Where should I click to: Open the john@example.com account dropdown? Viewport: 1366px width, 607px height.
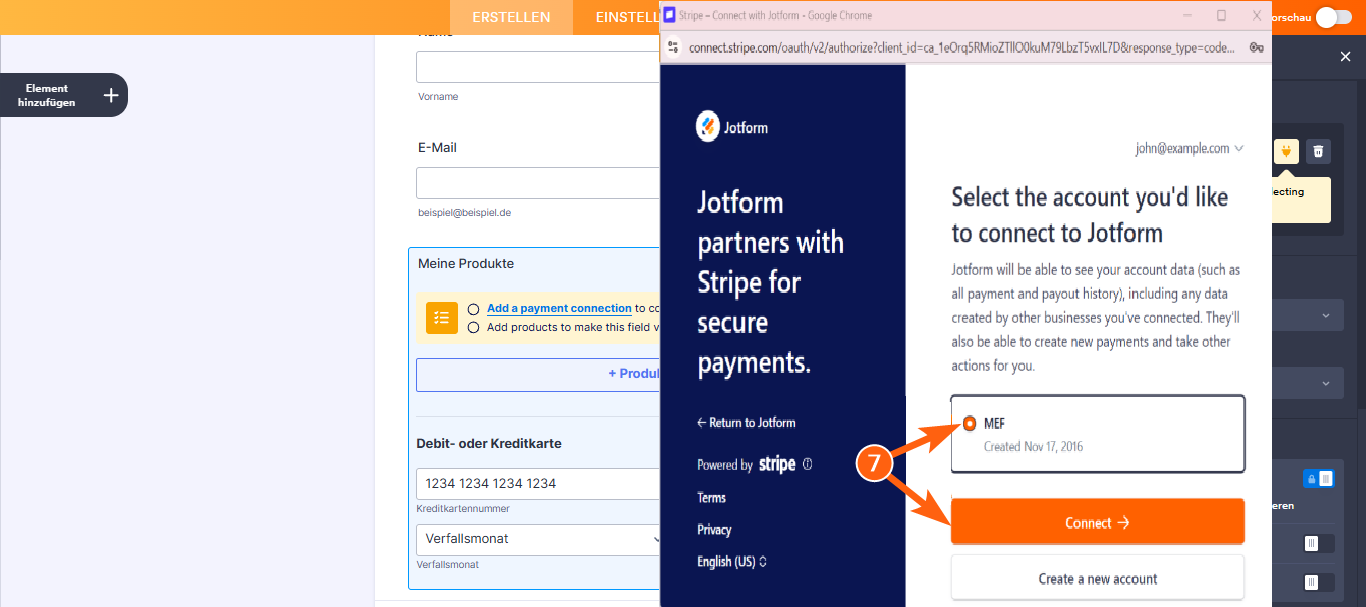pos(1189,148)
